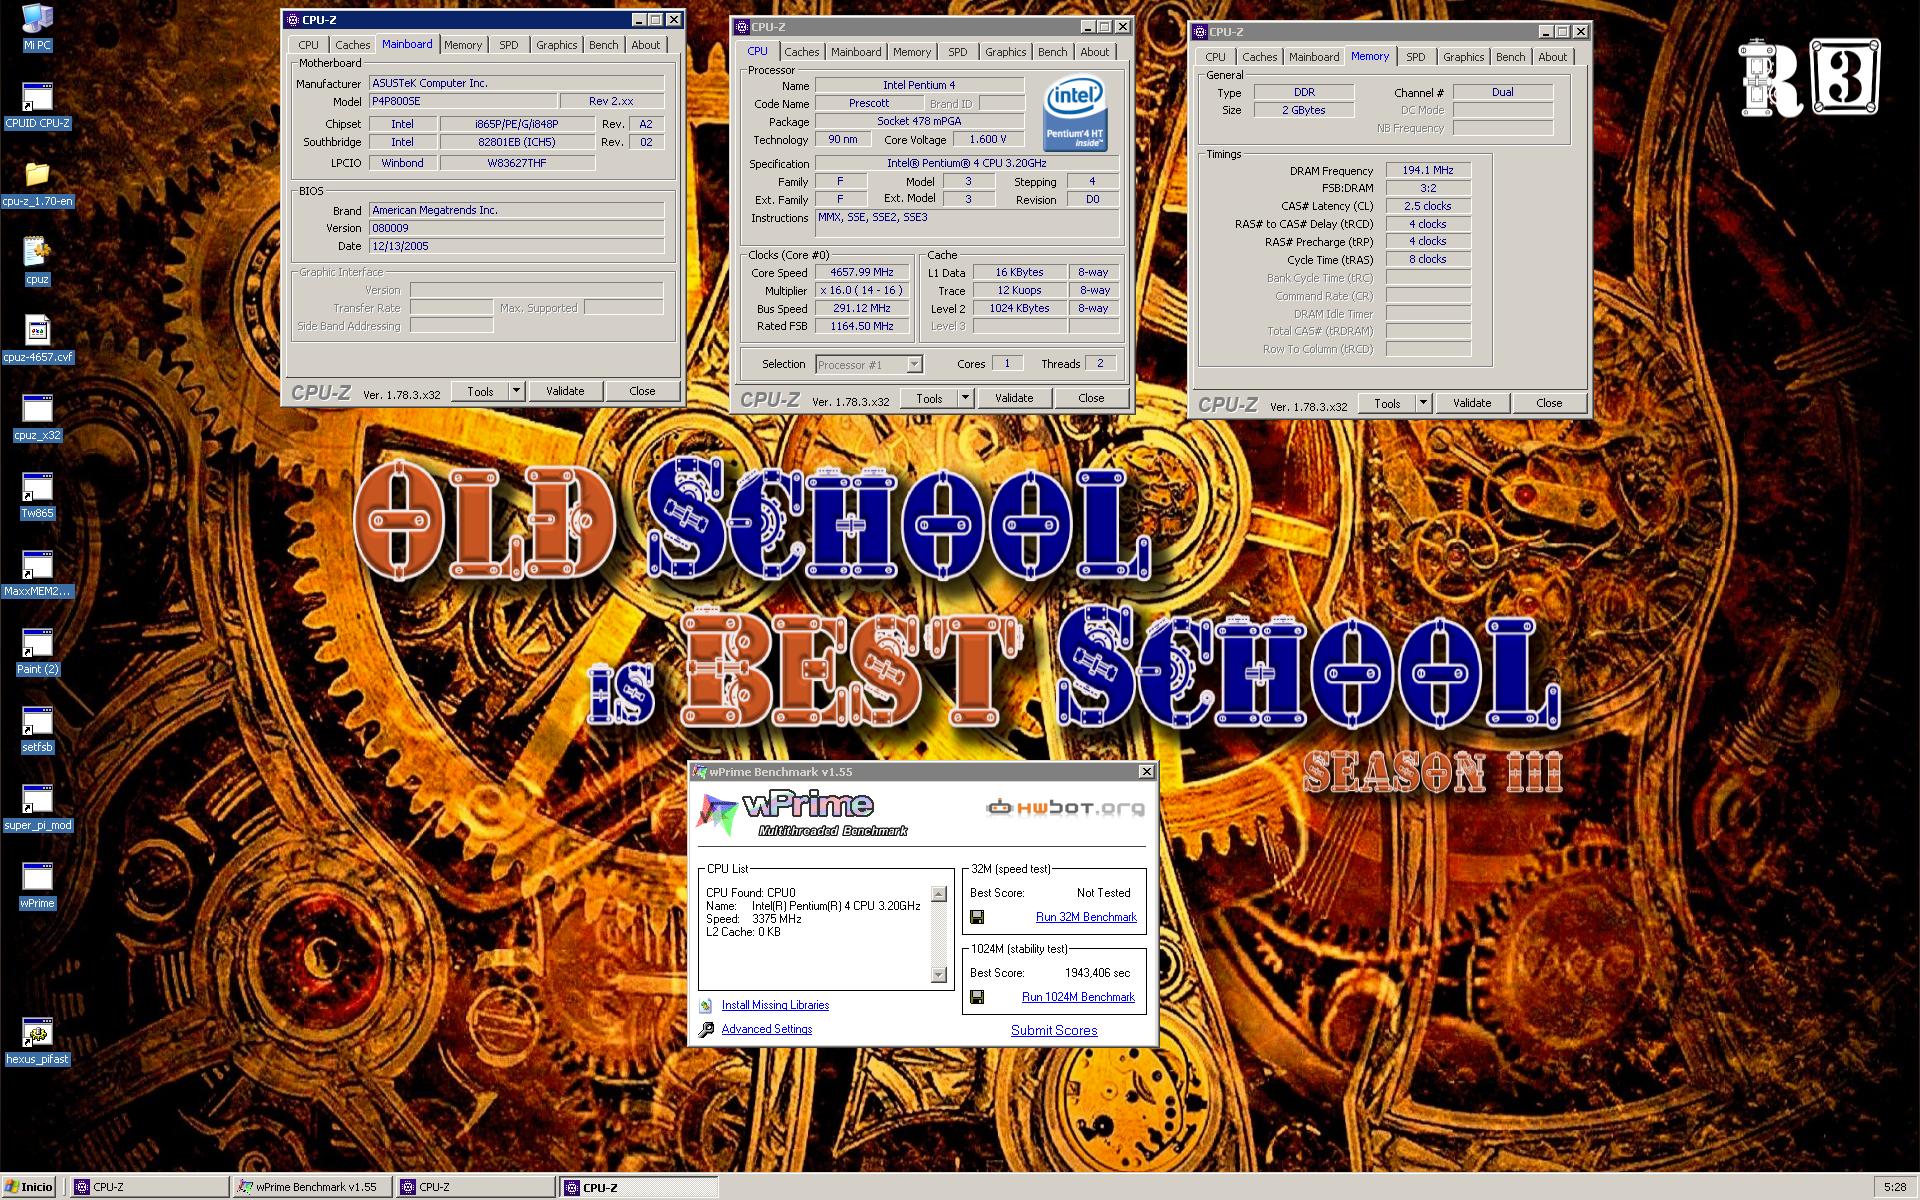Open the cpuz text file icon

pyautogui.click(x=37, y=252)
